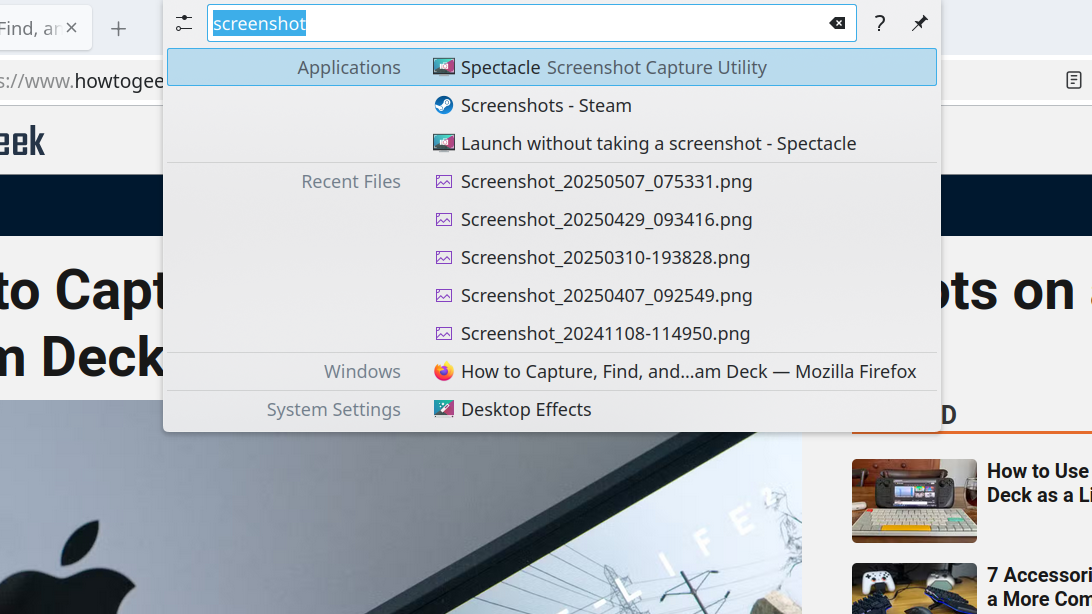Toggle the pin icon to keep KRunner open

tap(919, 23)
